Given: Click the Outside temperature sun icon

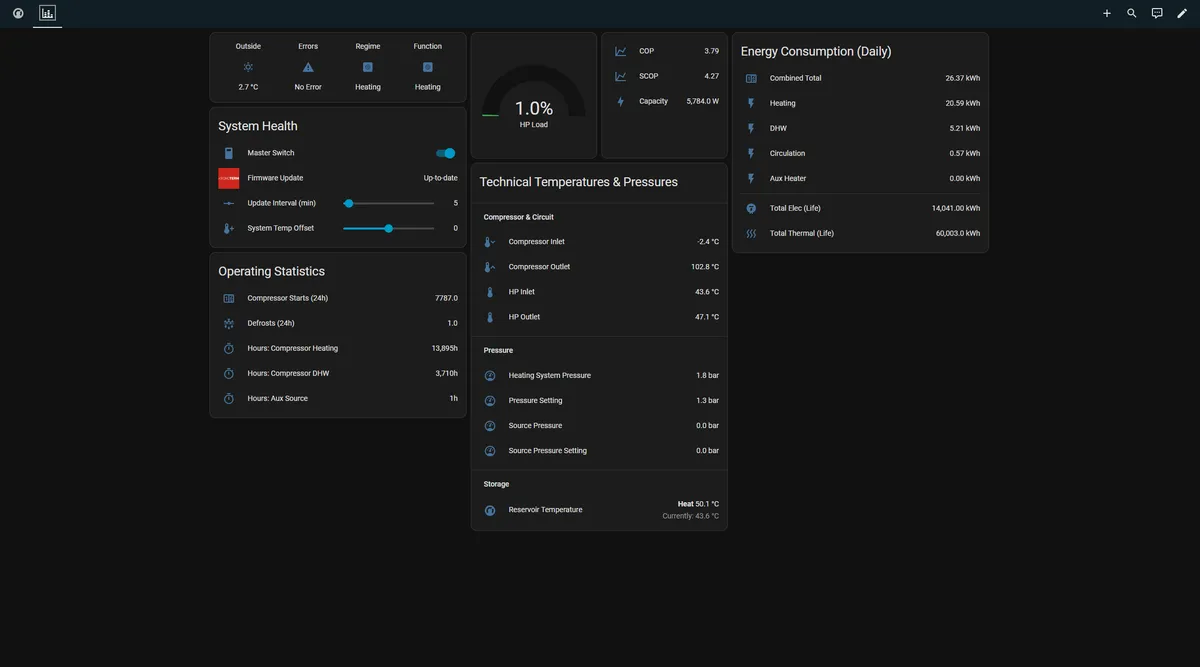Looking at the screenshot, I should tap(248, 67).
